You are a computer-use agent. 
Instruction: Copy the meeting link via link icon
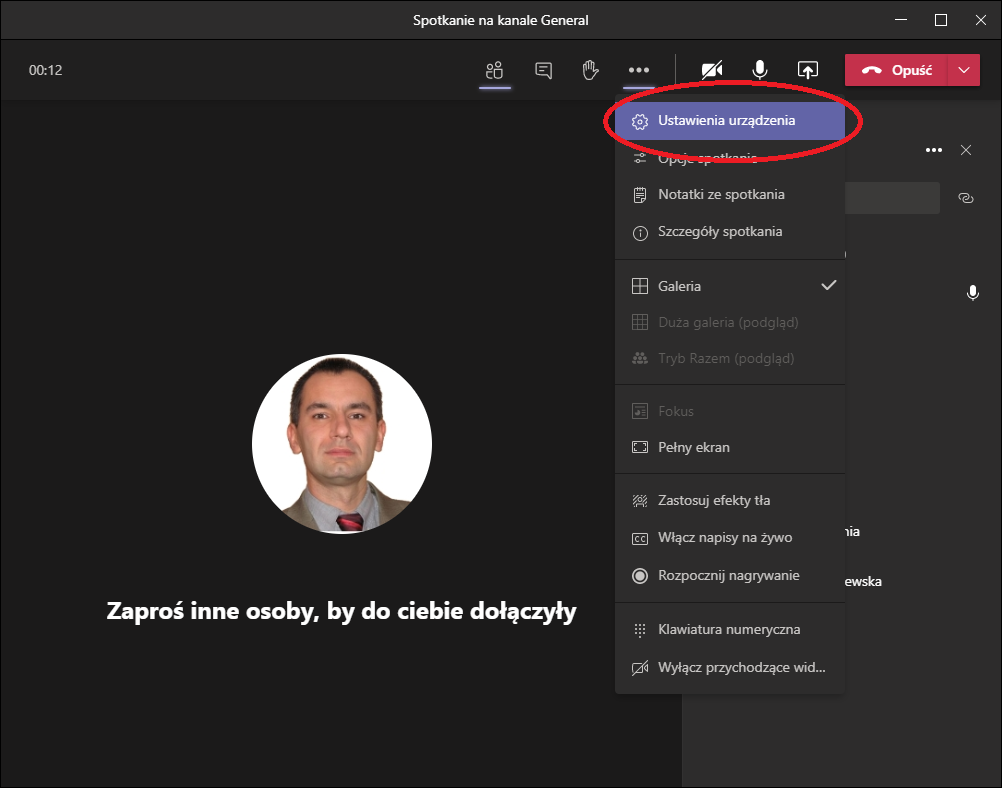click(x=965, y=198)
